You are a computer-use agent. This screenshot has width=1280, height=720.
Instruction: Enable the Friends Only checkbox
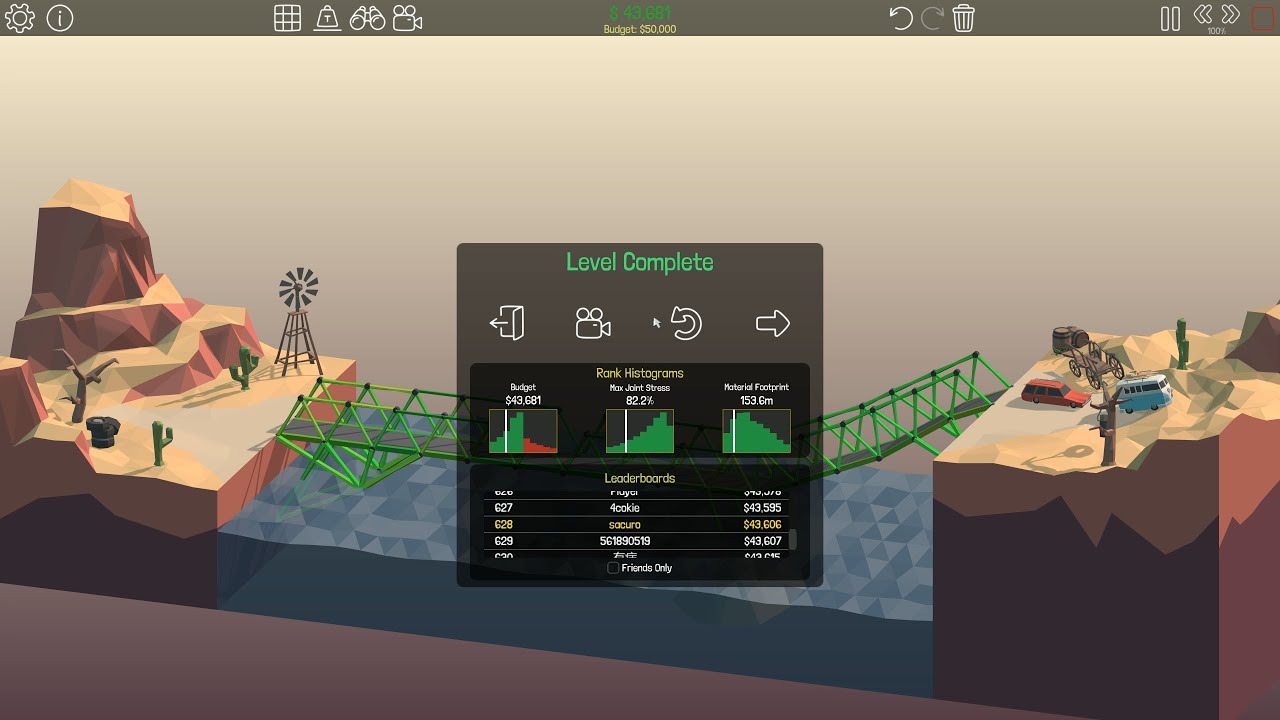point(614,568)
